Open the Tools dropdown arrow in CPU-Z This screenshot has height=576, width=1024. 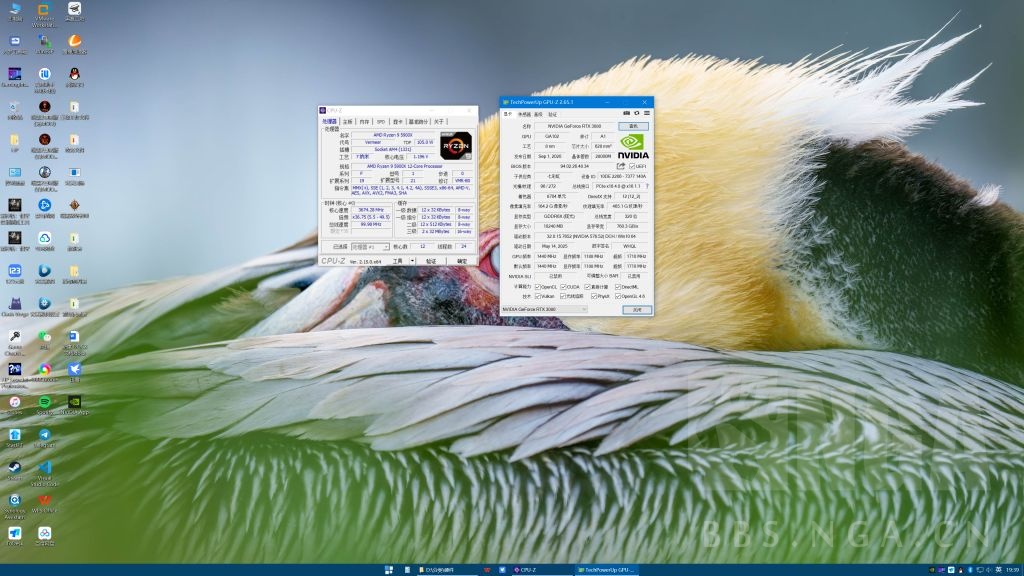click(410, 259)
